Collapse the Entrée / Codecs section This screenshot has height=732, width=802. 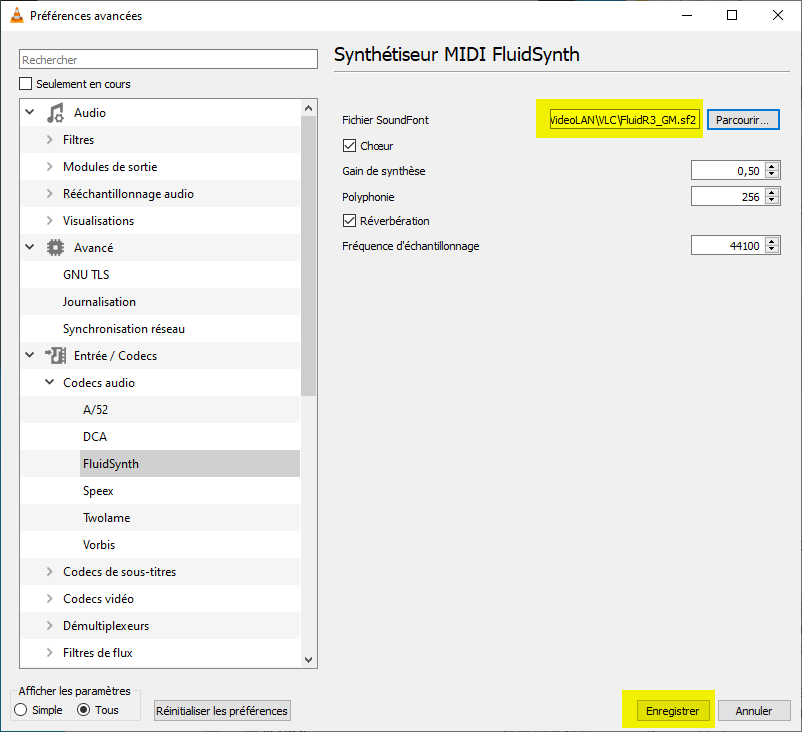coord(30,355)
